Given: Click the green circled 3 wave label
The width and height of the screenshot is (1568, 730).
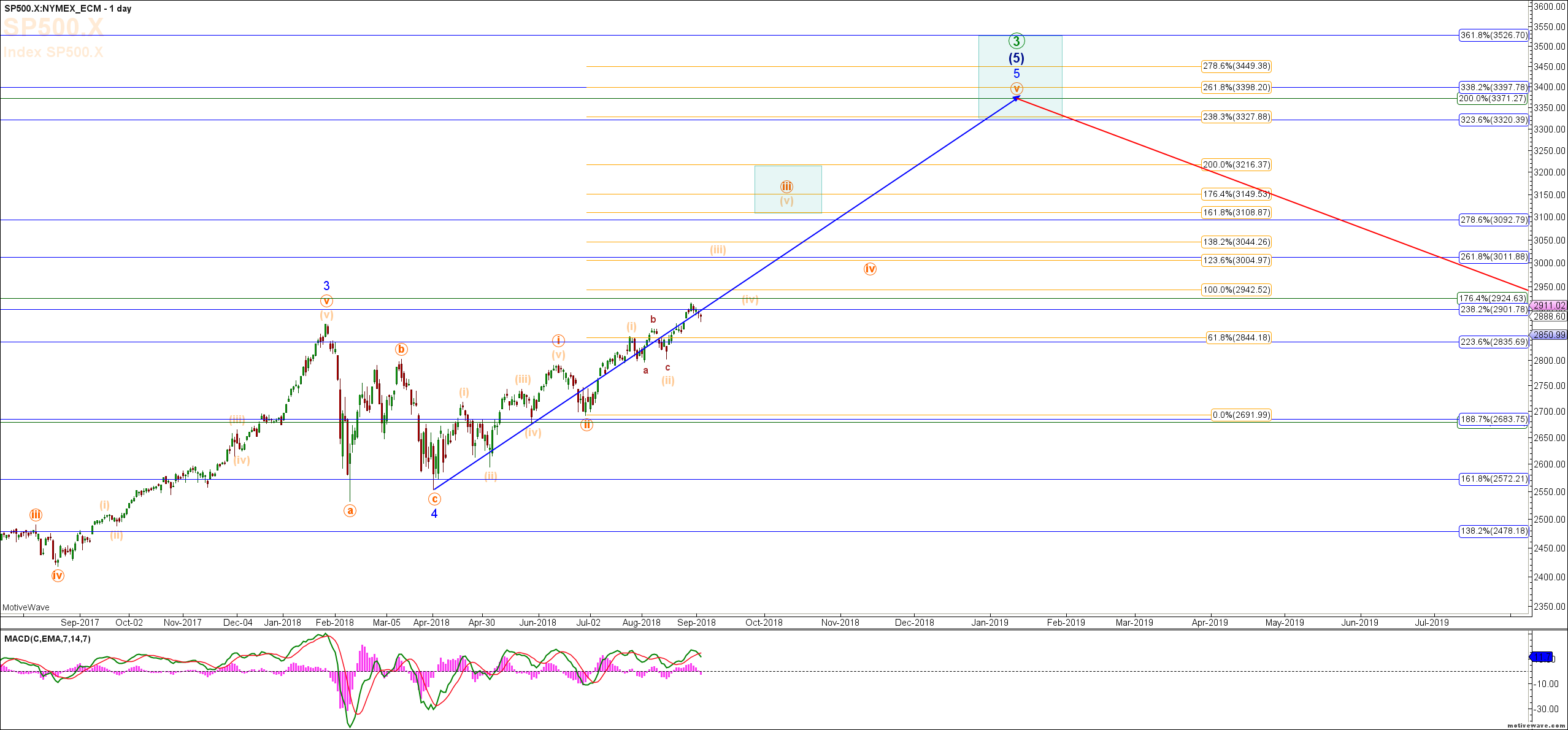Looking at the screenshot, I should [x=1016, y=41].
